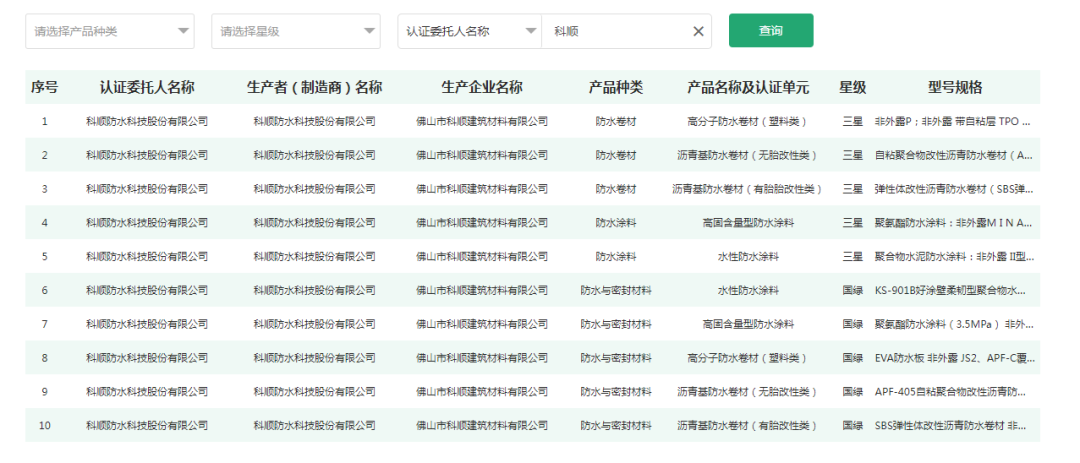Click 防水与密封材料 product type in row 7
This screenshot has width=1080, height=463.
coord(616,324)
